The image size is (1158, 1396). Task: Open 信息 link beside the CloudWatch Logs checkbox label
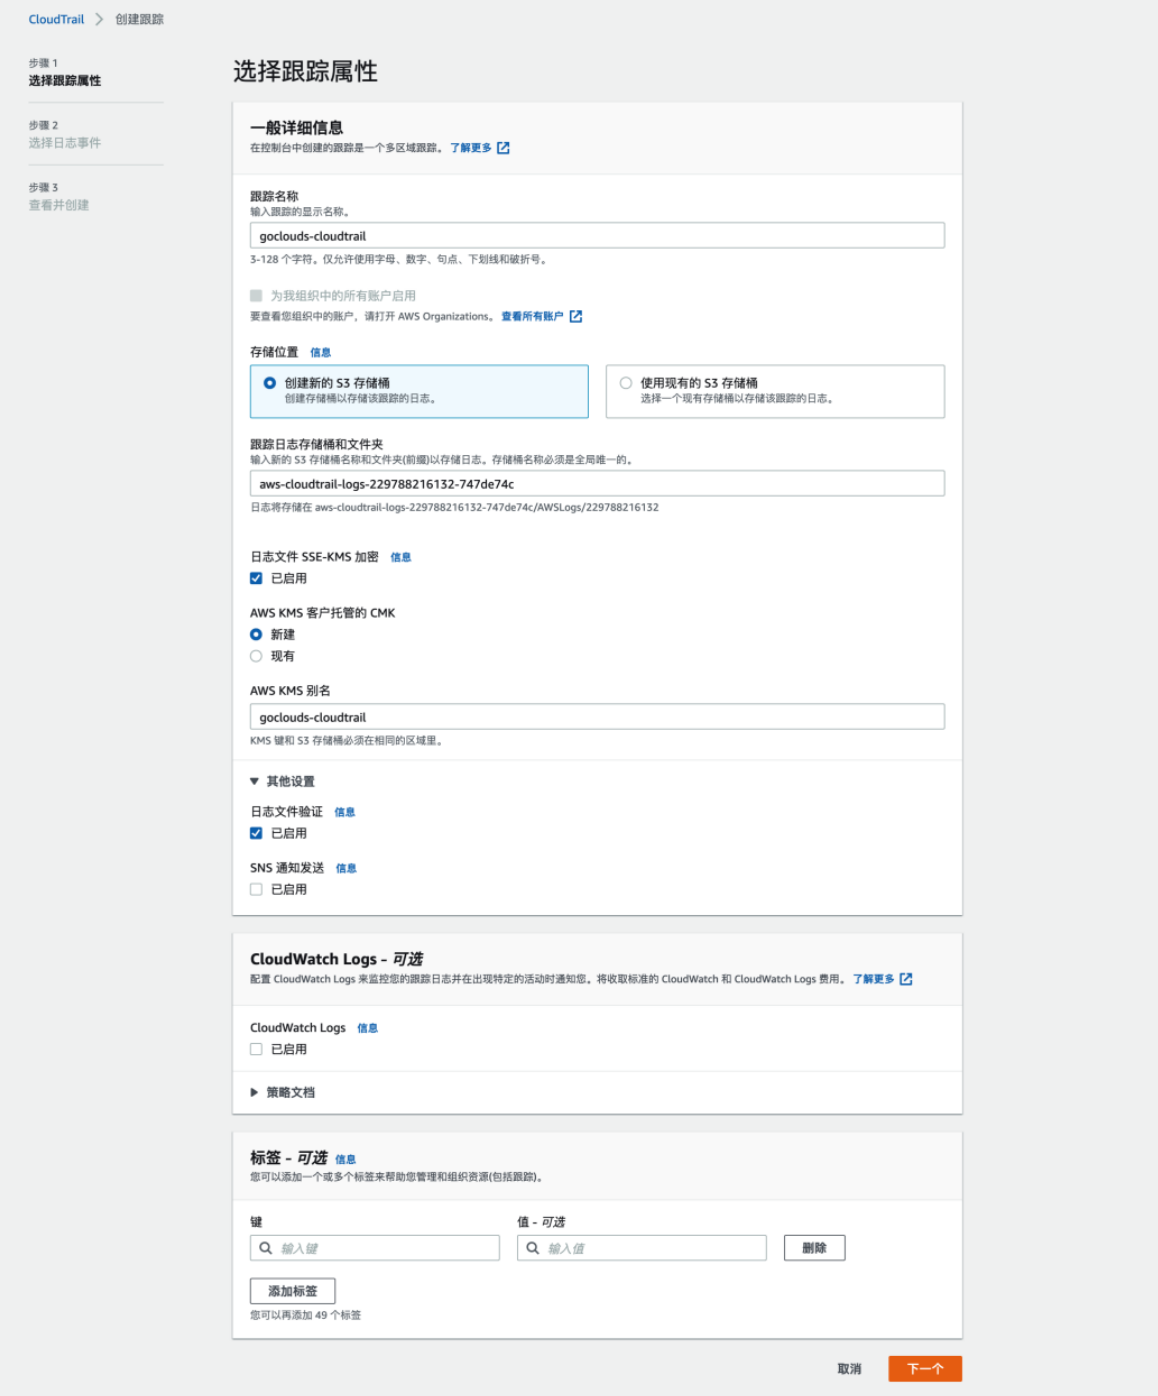pos(368,1028)
